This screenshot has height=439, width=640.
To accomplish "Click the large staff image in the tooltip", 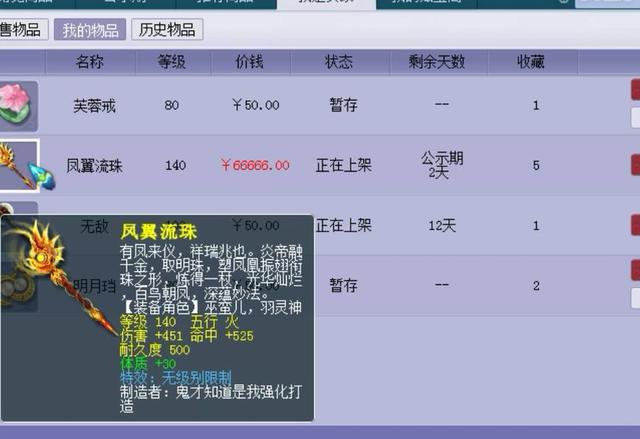I will click(61, 277).
